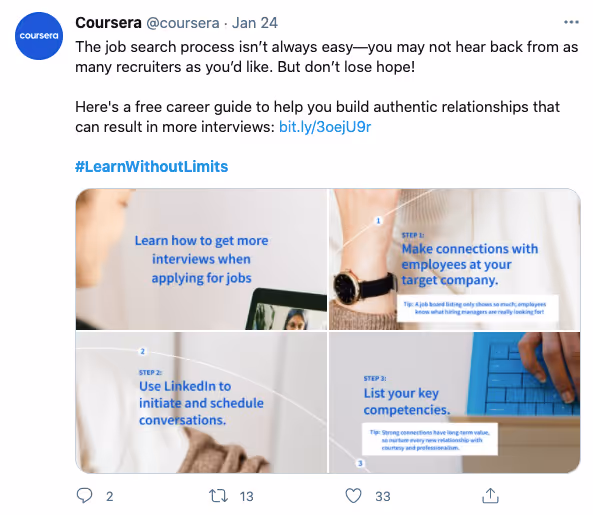Click the @coursera handle
The height and width of the screenshot is (515, 593).
183,23
